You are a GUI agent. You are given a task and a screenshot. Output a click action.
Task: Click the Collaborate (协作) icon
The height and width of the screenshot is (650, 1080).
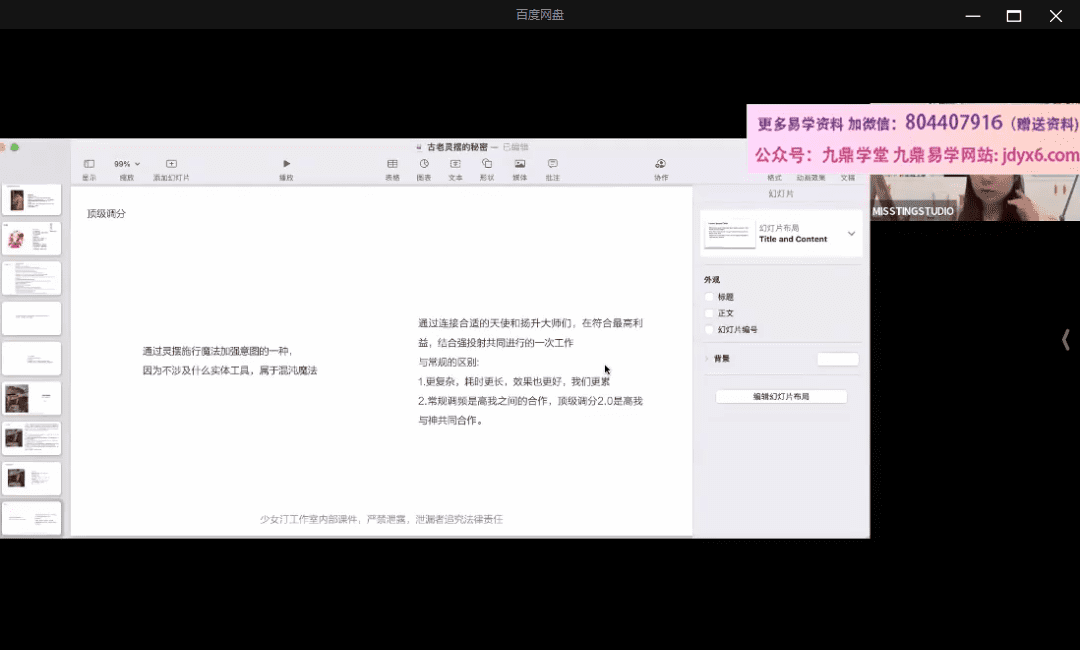coord(660,164)
